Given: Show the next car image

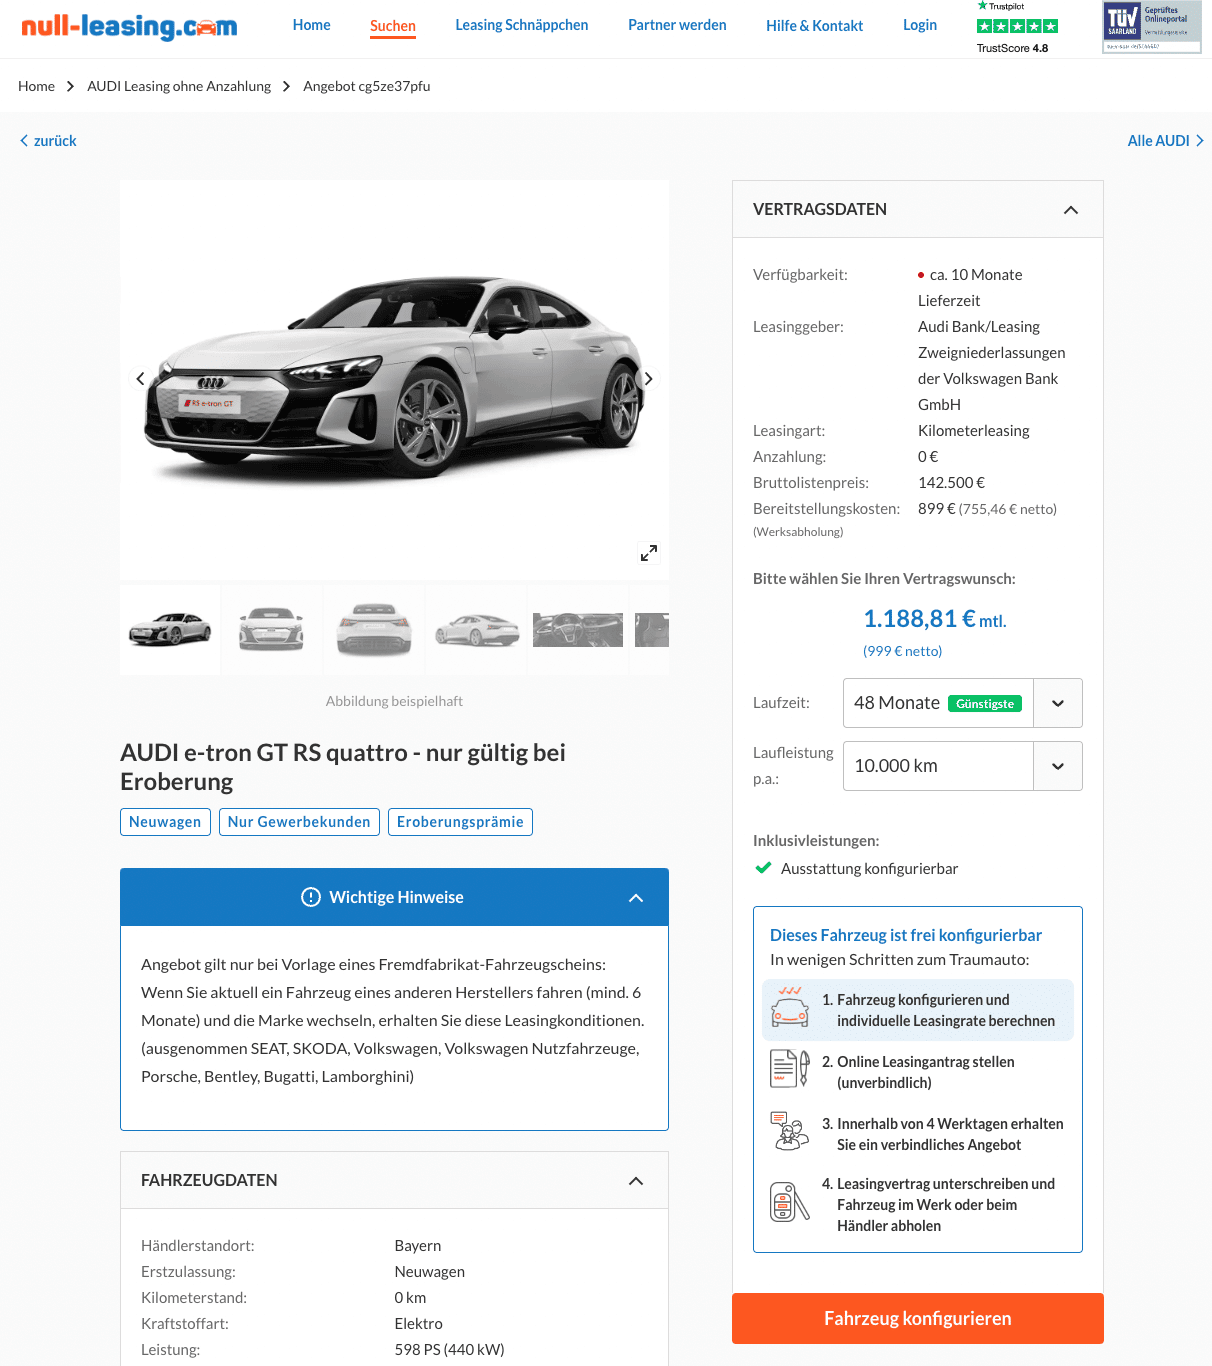Looking at the screenshot, I should point(649,378).
